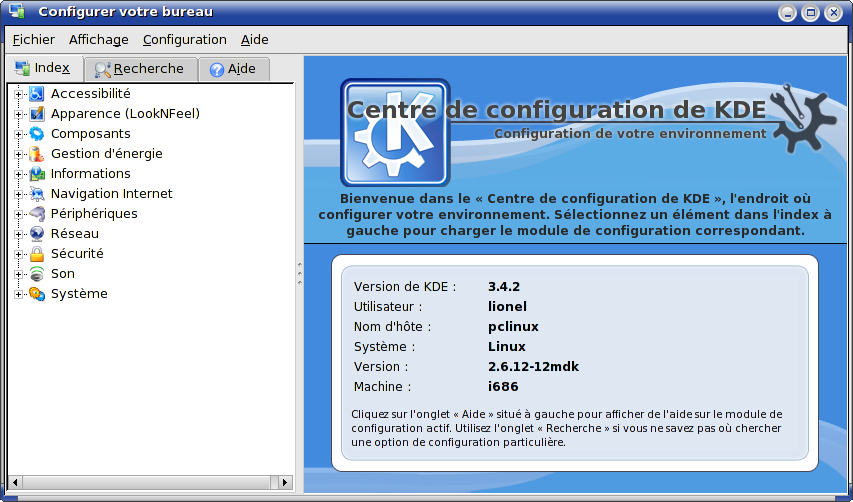Screen dimensions: 853x502
Task: Open the Affichage menu
Action: pos(98,40)
